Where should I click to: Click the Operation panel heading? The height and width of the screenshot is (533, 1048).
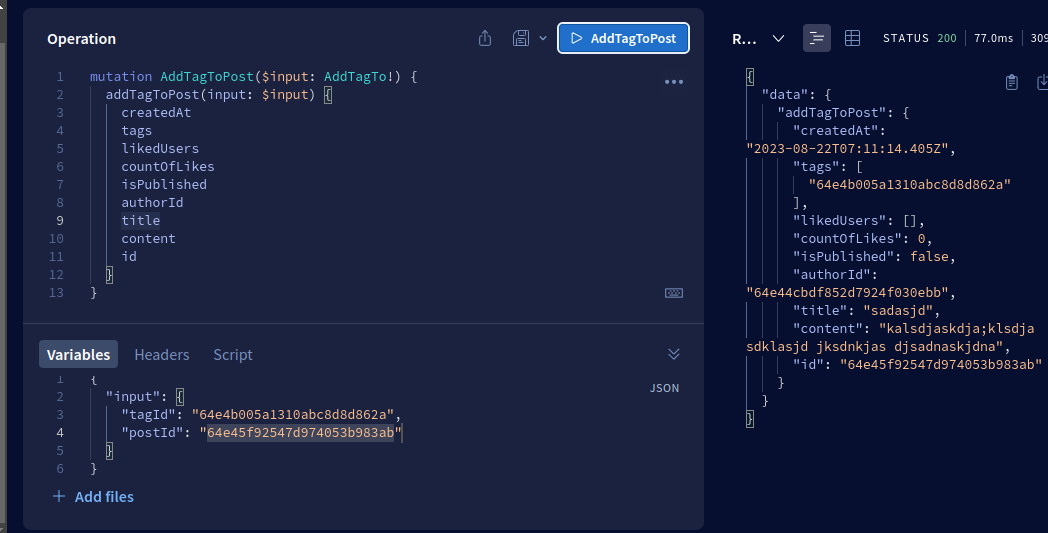(82, 39)
